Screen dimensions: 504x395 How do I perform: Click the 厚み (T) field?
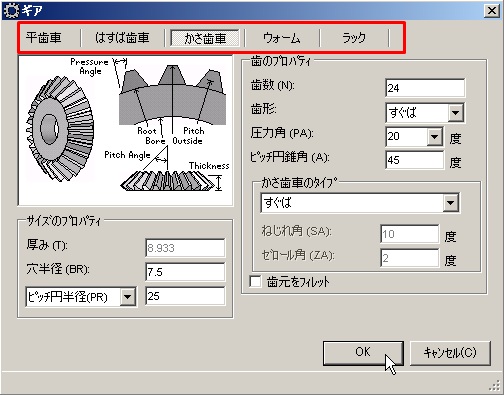[185, 248]
